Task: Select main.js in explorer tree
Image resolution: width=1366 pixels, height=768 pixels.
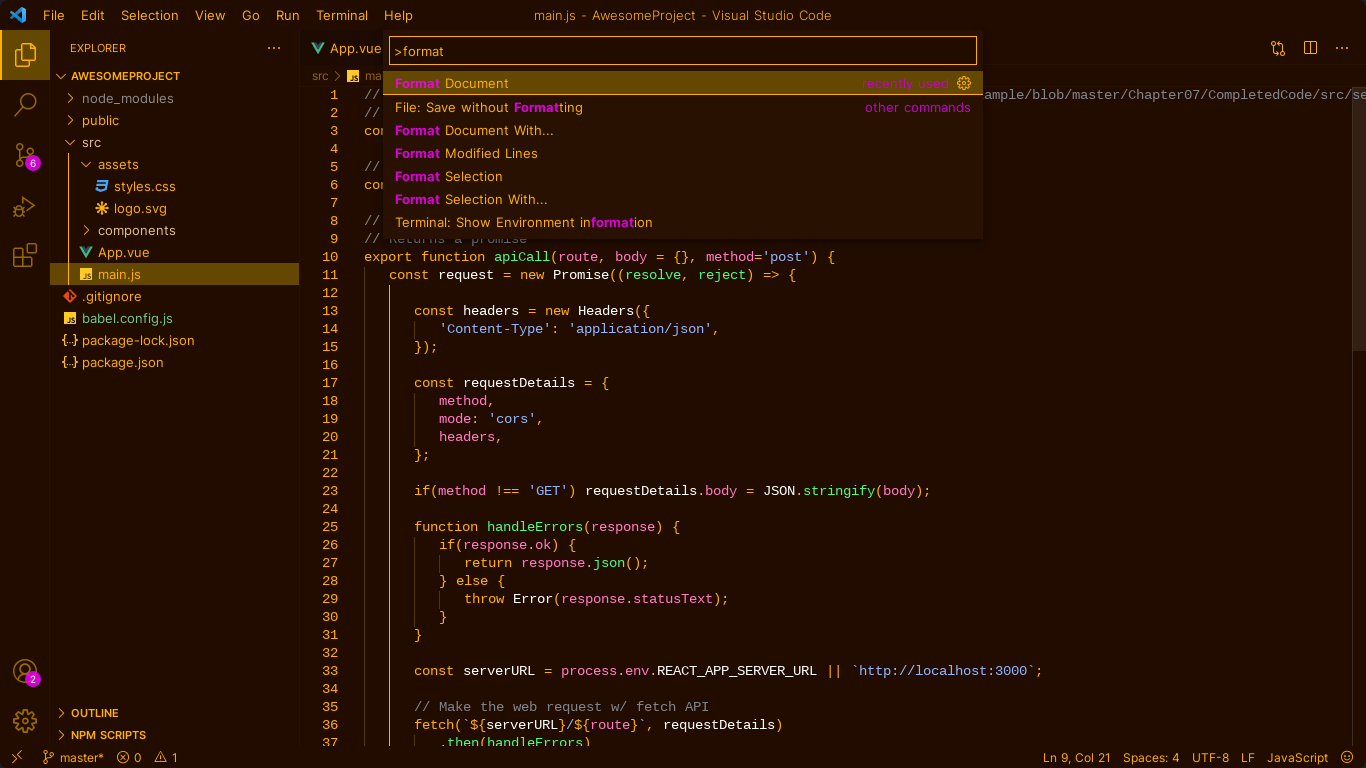Action: [174, 274]
